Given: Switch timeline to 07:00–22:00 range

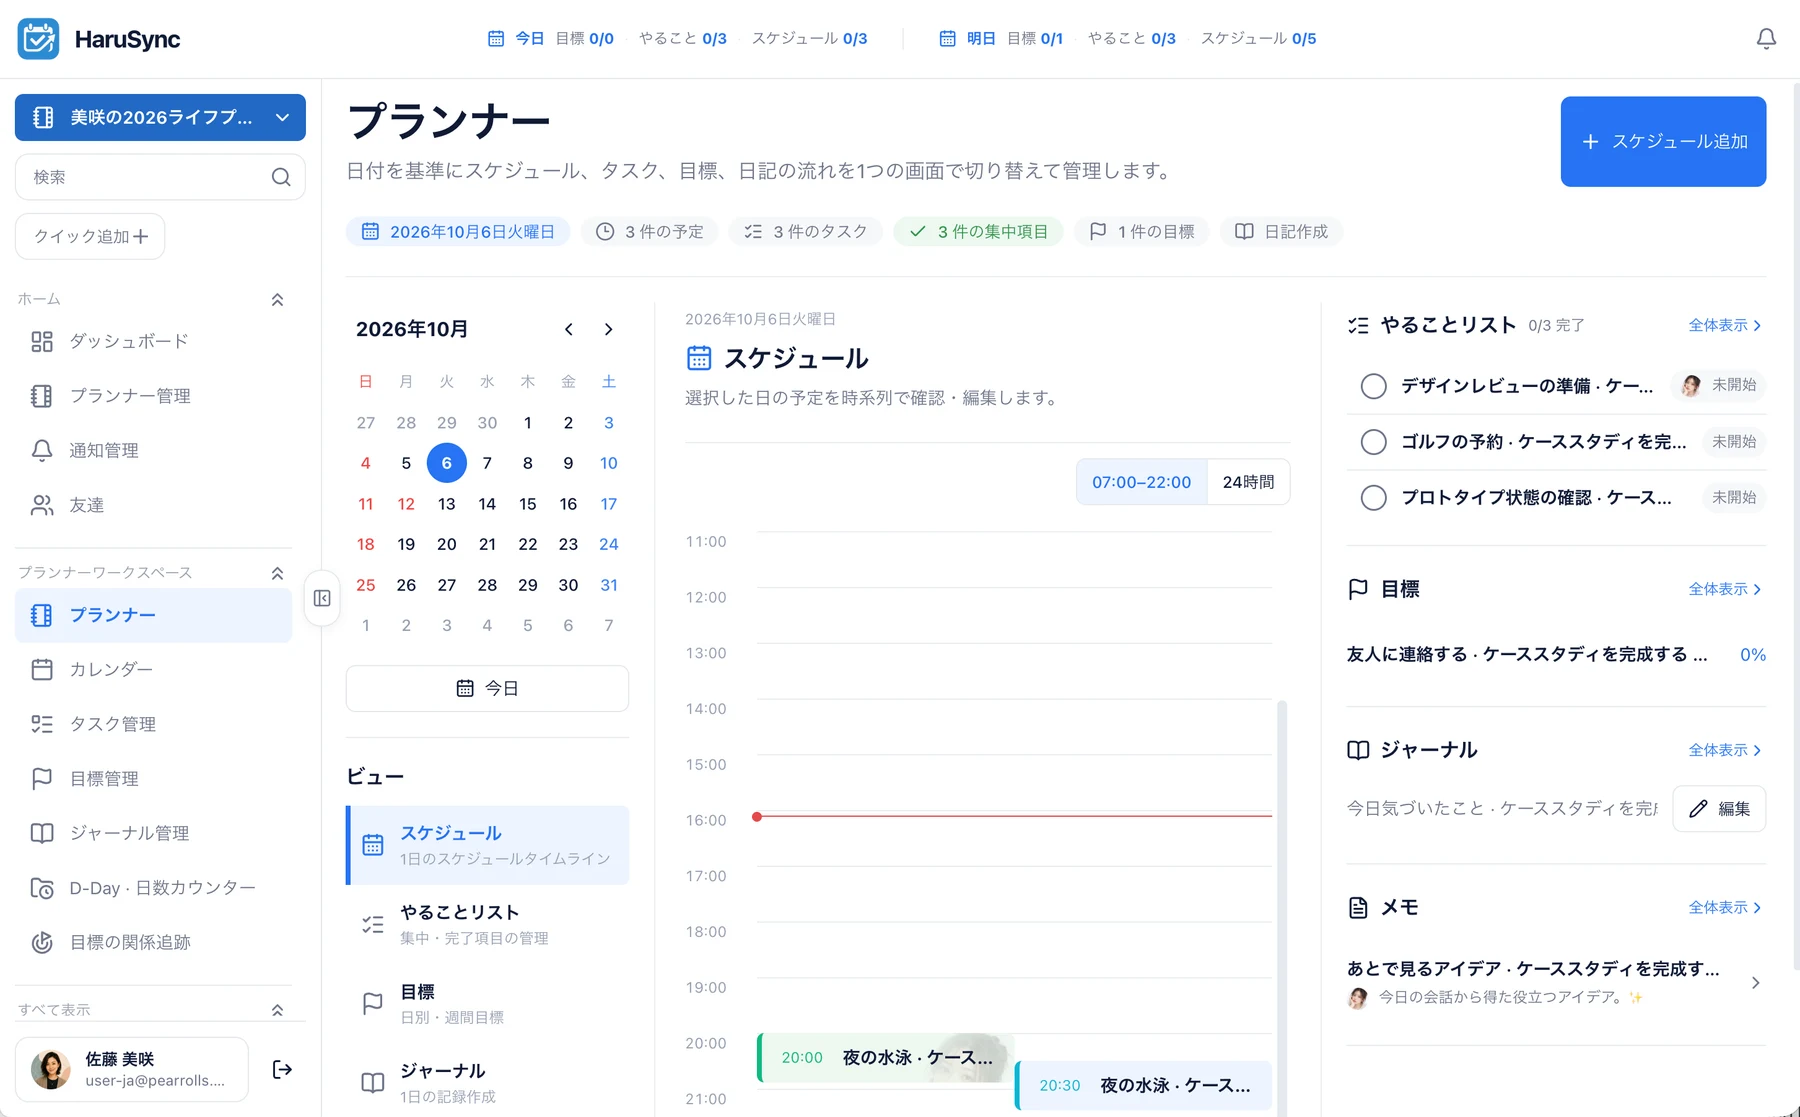Looking at the screenshot, I should [x=1142, y=482].
